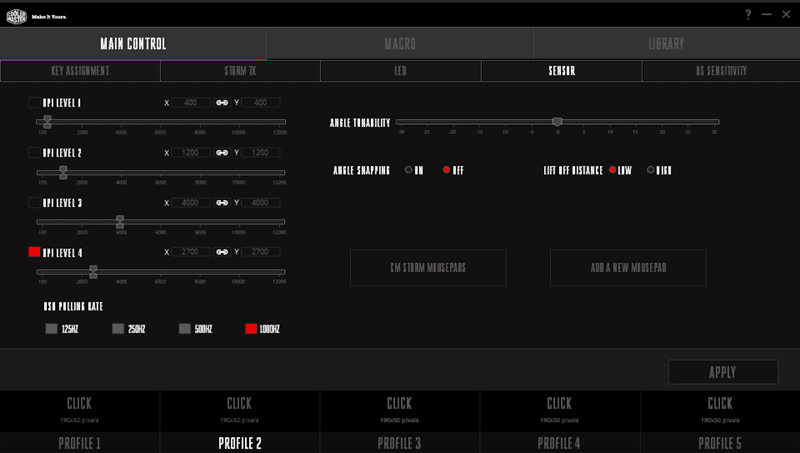The width and height of the screenshot is (800, 453).
Task: Enable the DPI Level 1 checkbox
Action: coord(34,102)
